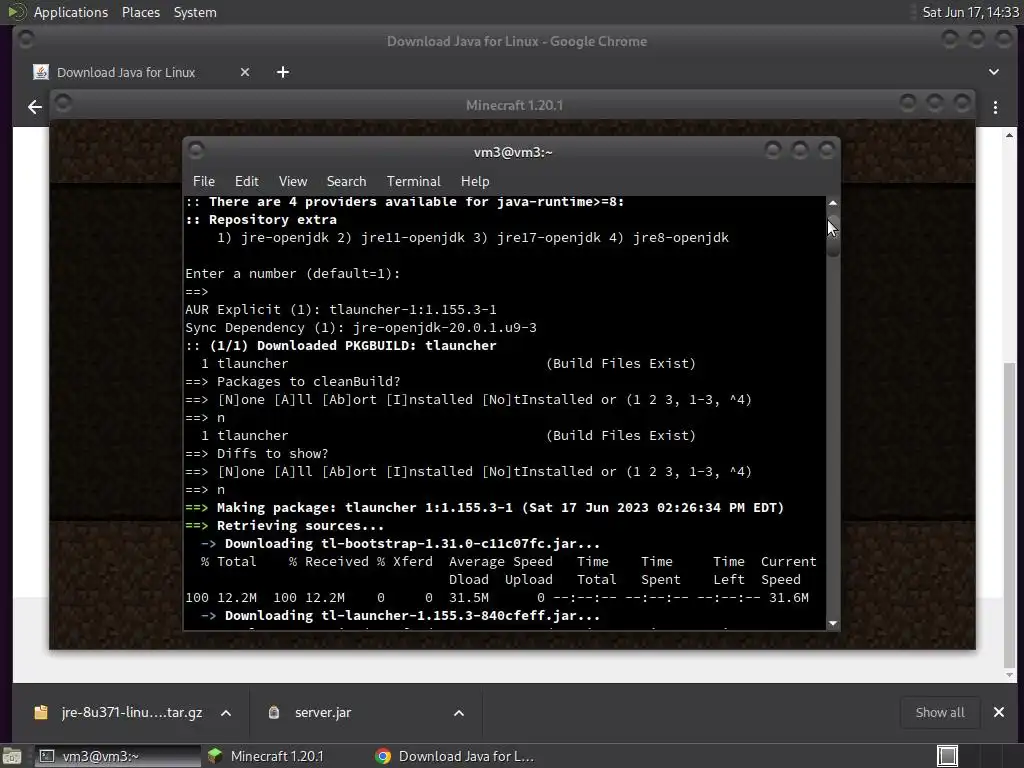The height and width of the screenshot is (768, 1024).
Task: Open downloaded server.jar file
Action: [323, 712]
